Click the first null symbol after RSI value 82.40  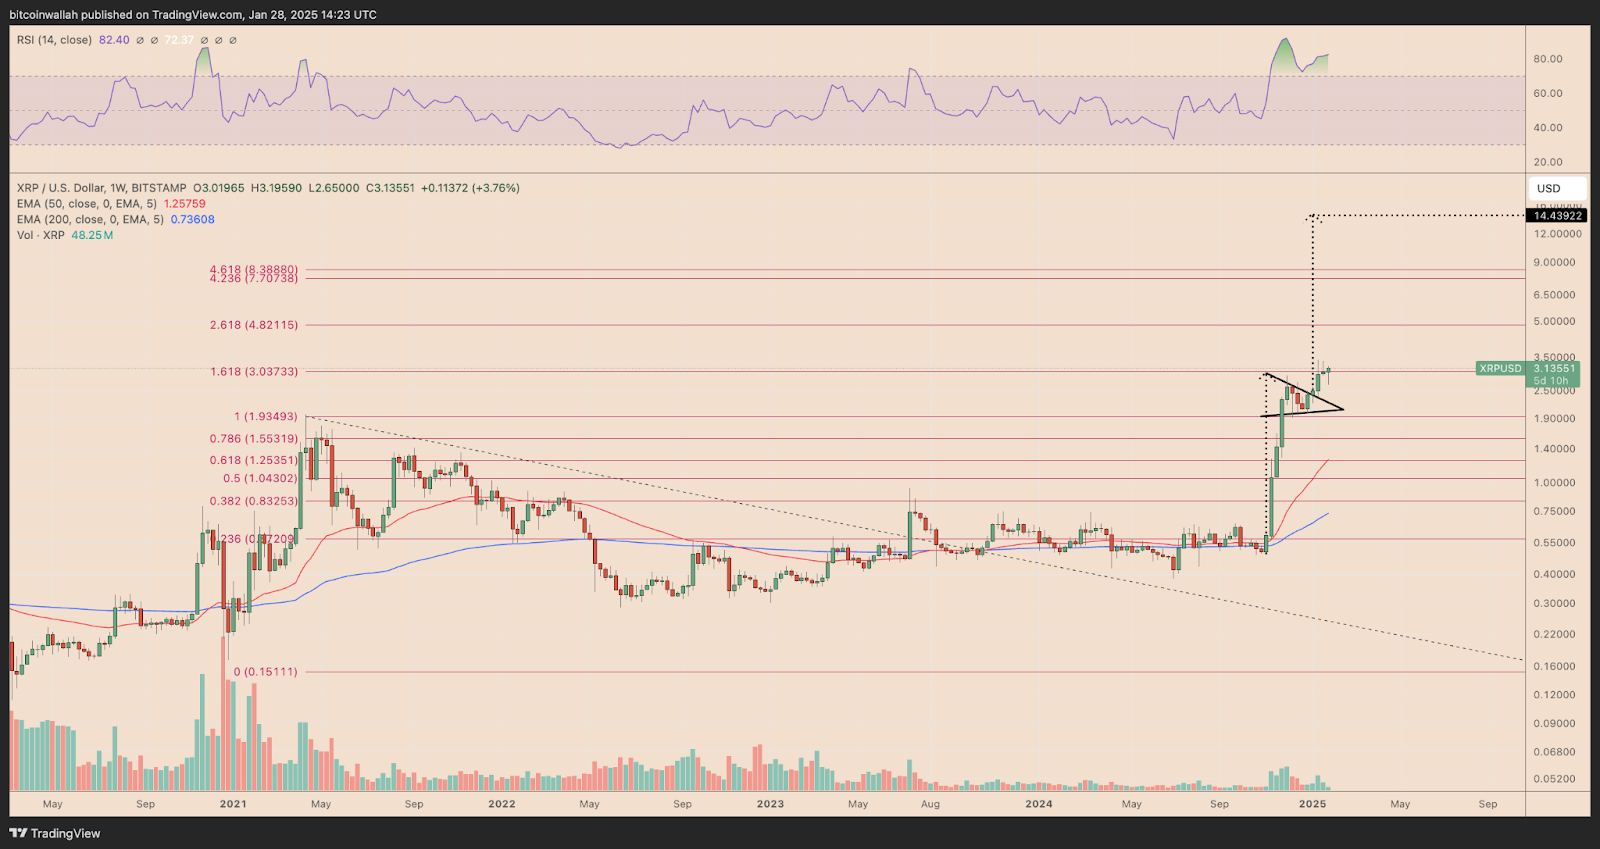tap(140, 40)
